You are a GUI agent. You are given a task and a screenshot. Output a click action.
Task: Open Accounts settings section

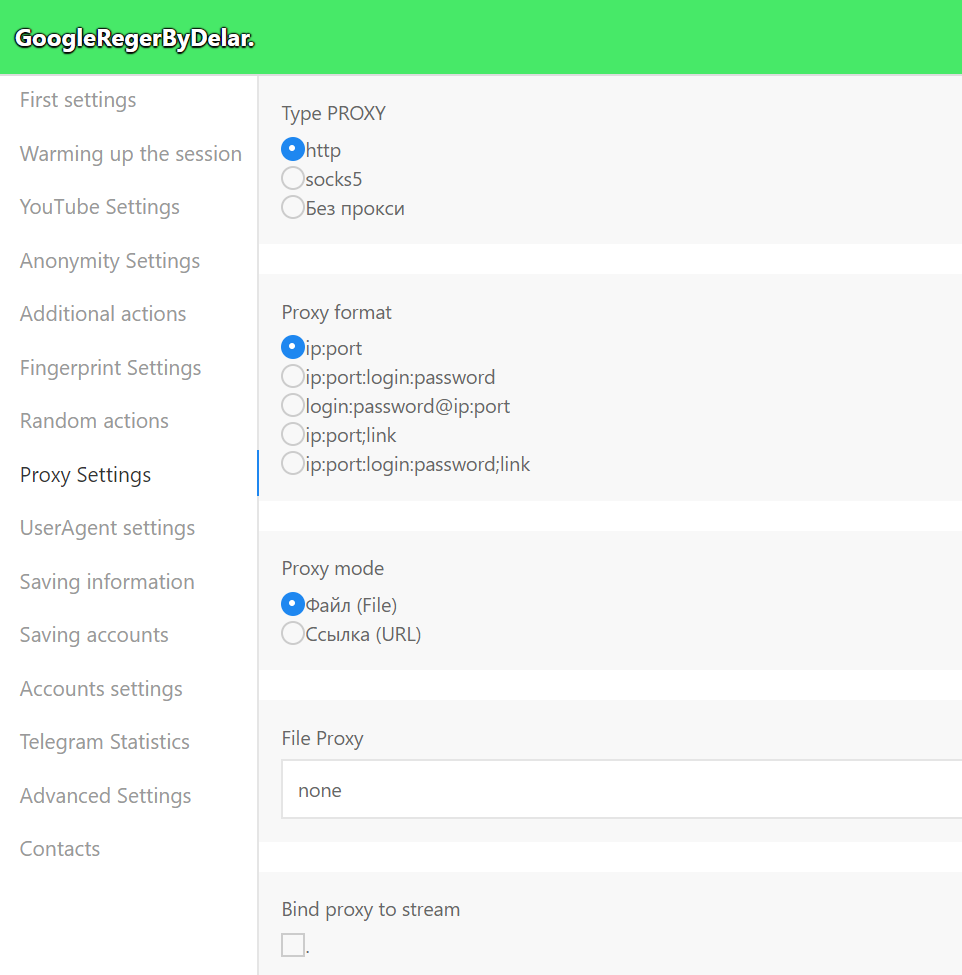(x=101, y=688)
